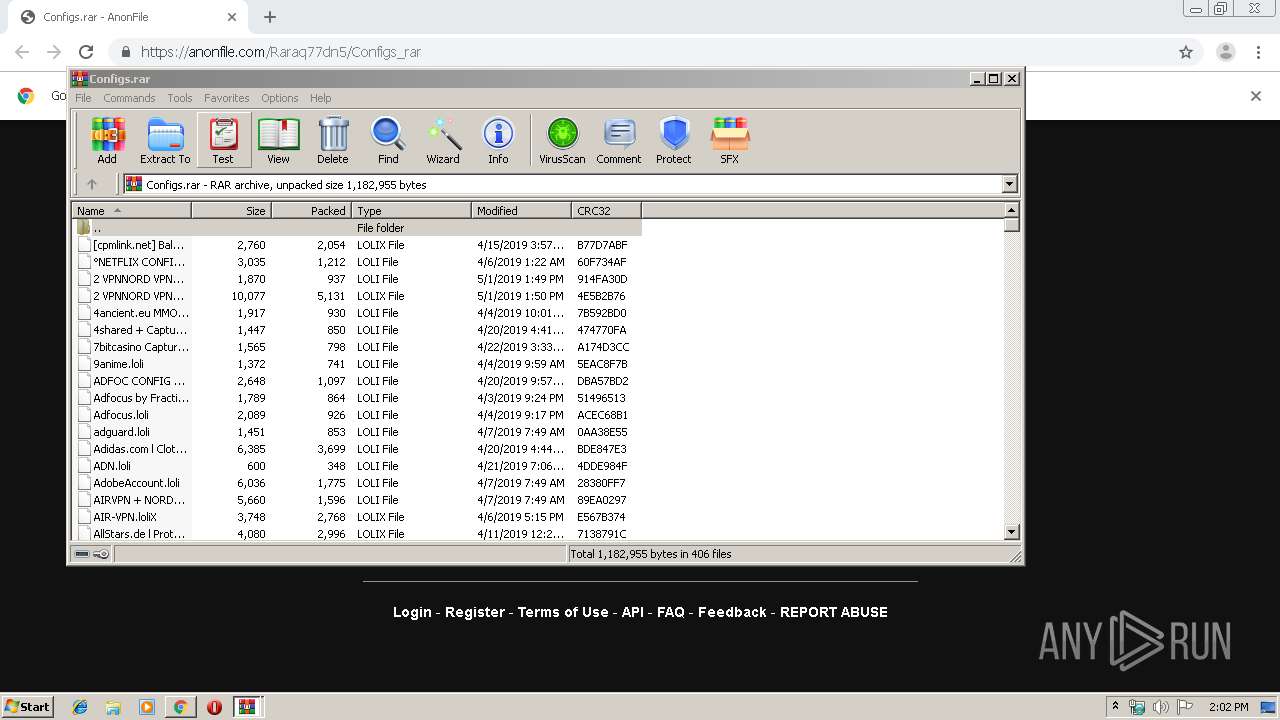Open the Windows Start menu

[28, 707]
